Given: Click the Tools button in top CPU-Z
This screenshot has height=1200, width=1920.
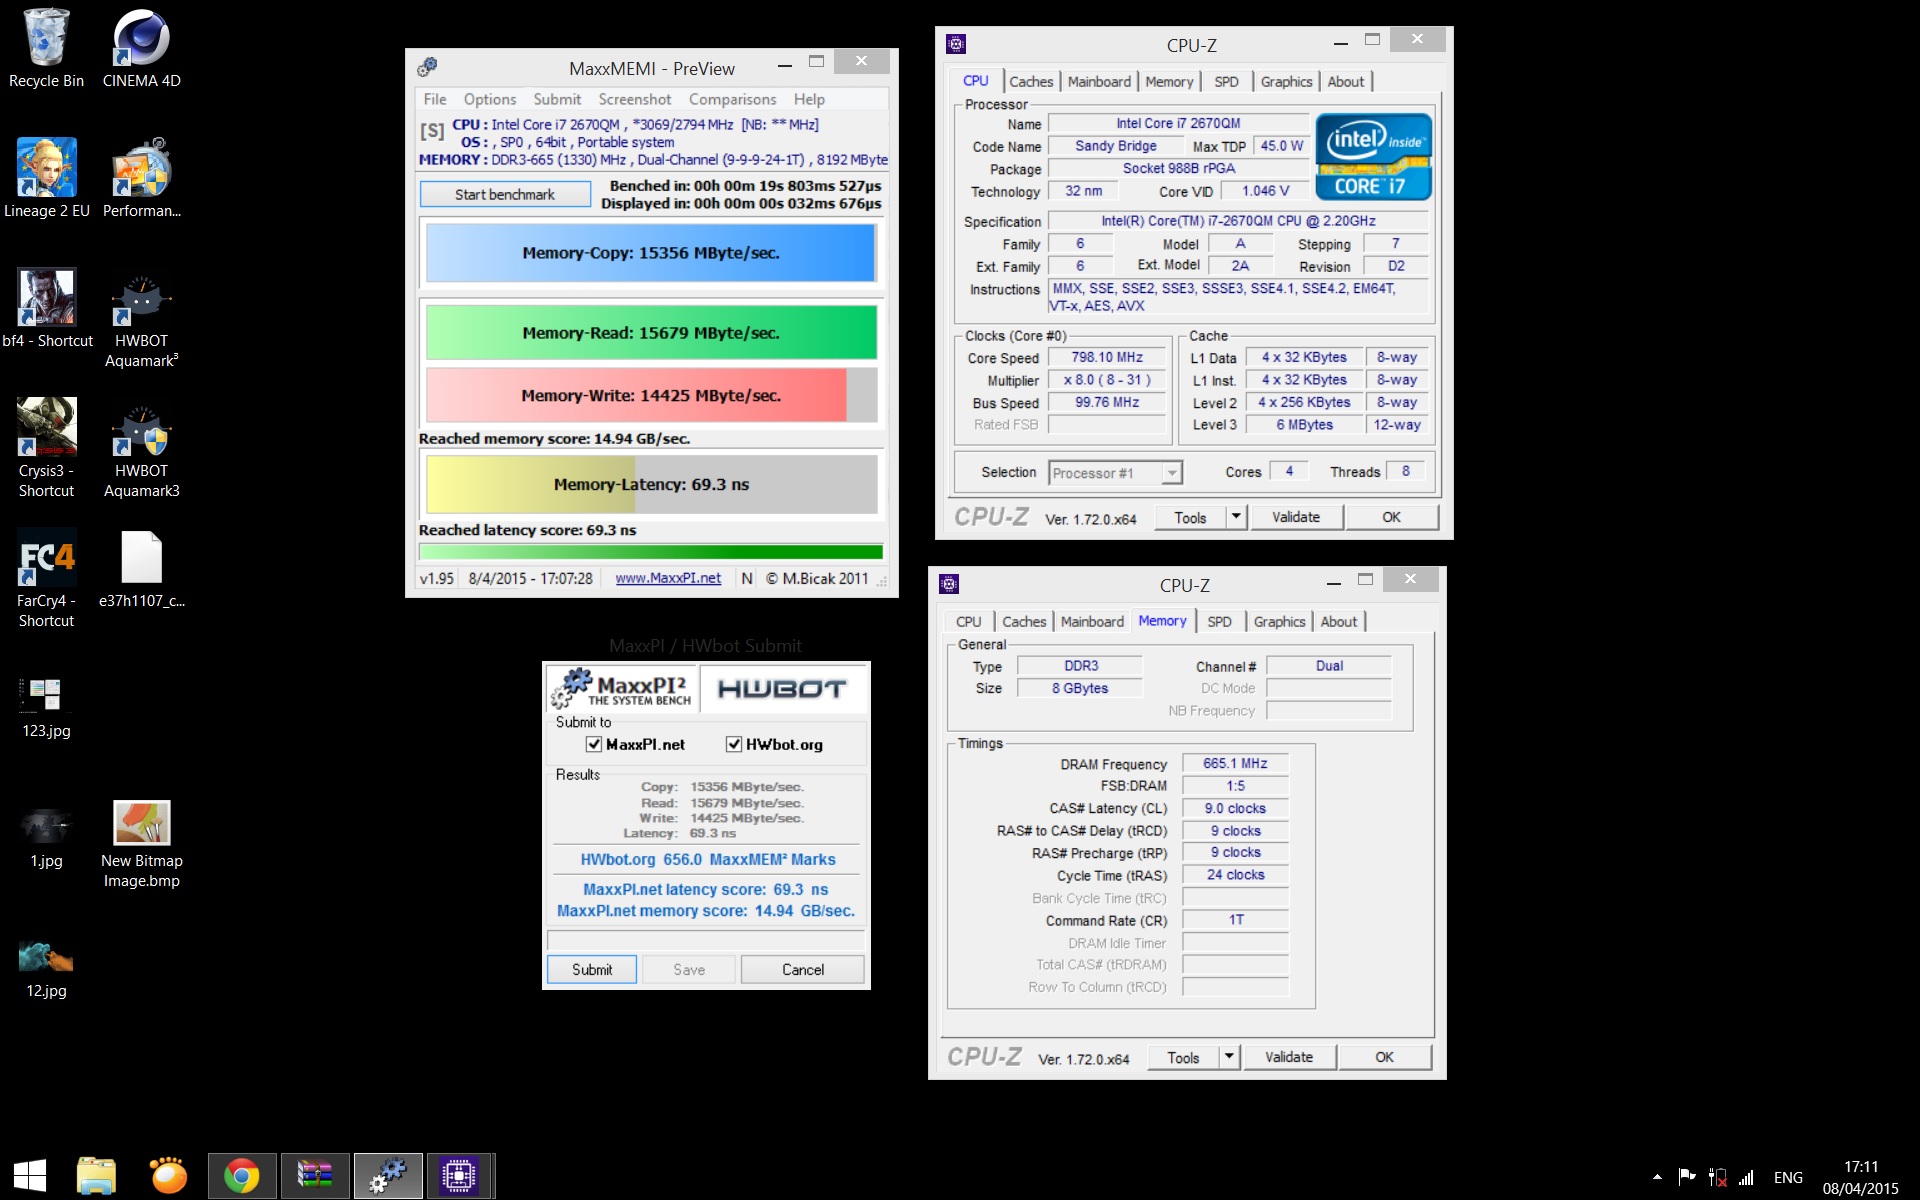Looking at the screenshot, I should pyautogui.click(x=1190, y=517).
